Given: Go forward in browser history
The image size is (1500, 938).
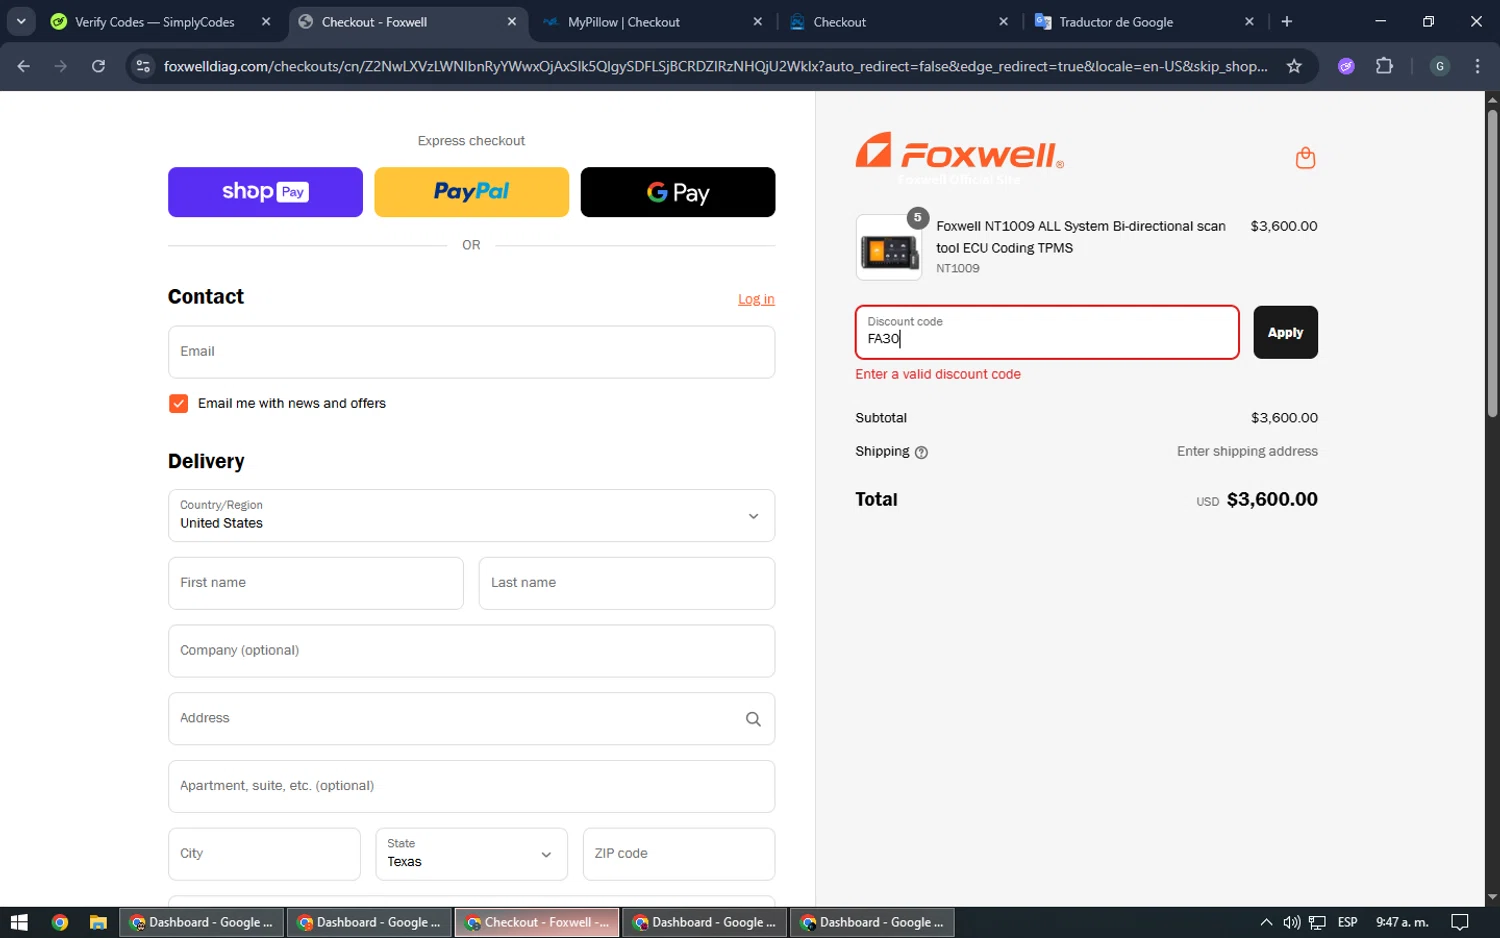Looking at the screenshot, I should [x=61, y=66].
